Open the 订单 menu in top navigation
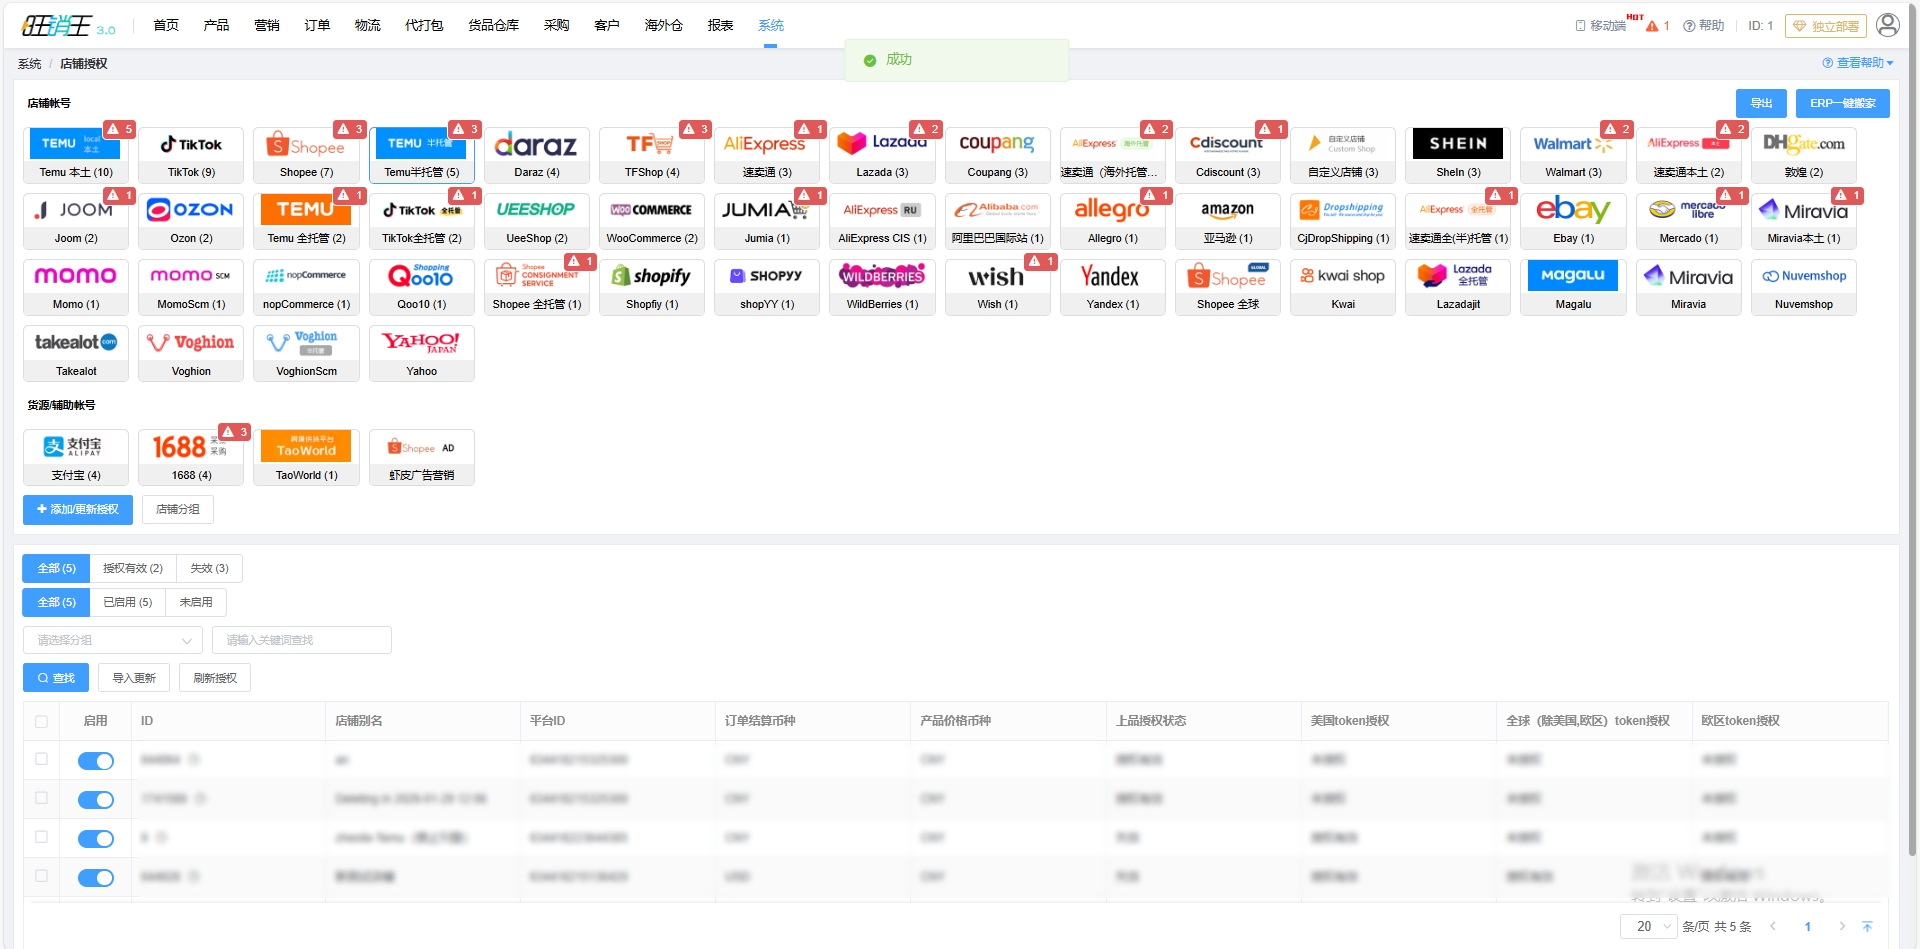Screen dimensions: 1920x949 [x=317, y=25]
